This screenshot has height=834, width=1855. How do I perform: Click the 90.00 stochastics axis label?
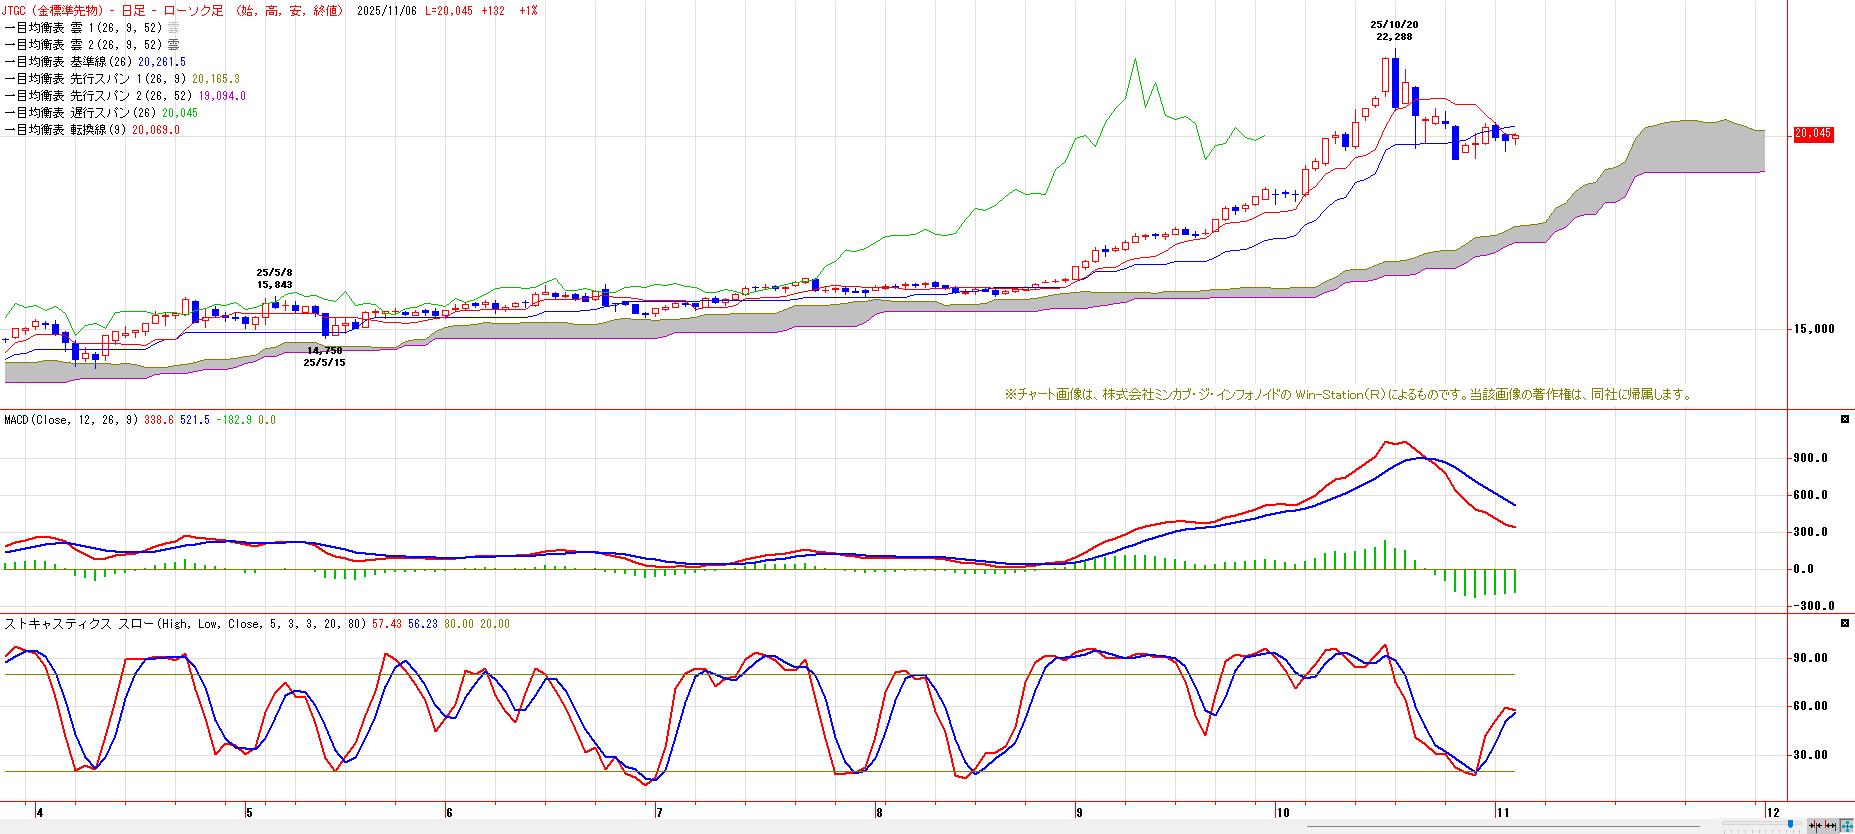pos(1812,658)
